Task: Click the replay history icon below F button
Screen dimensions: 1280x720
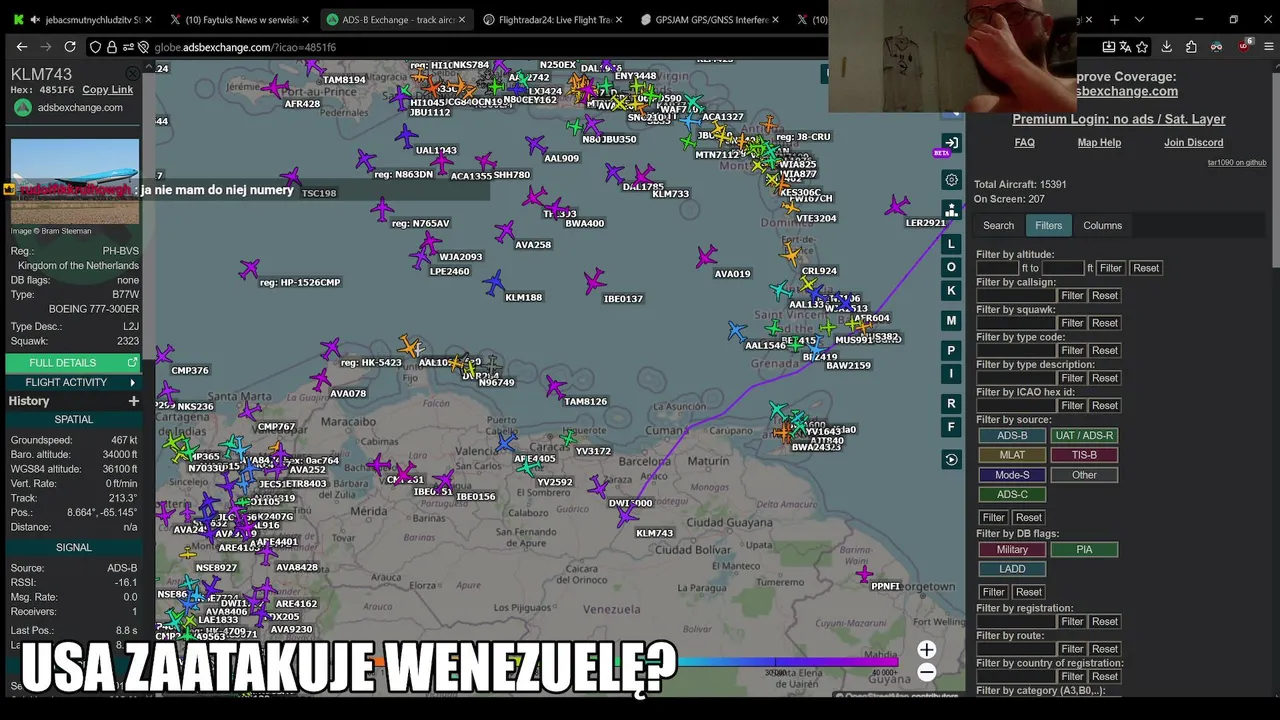Action: 951,460
